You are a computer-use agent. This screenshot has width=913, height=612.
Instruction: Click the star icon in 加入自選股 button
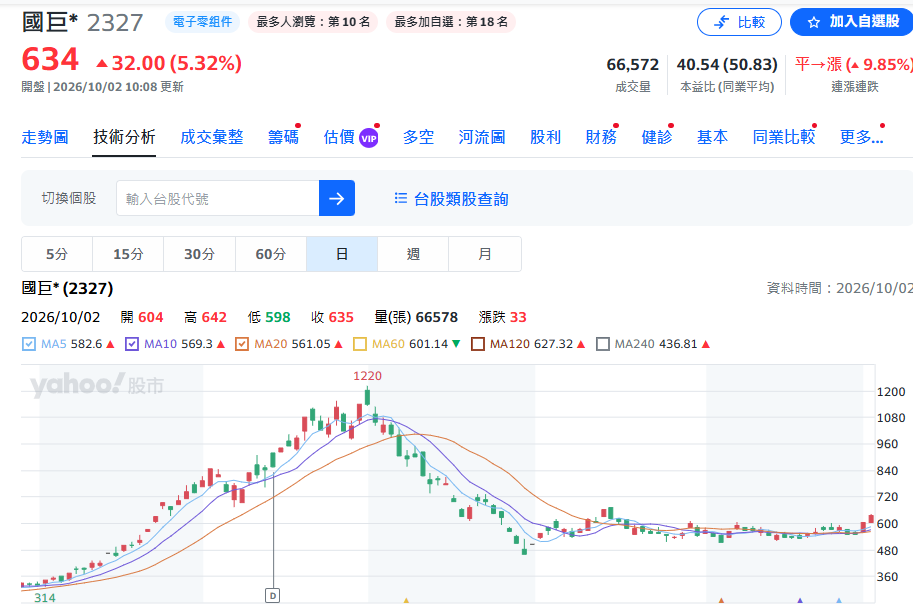[x=814, y=22]
